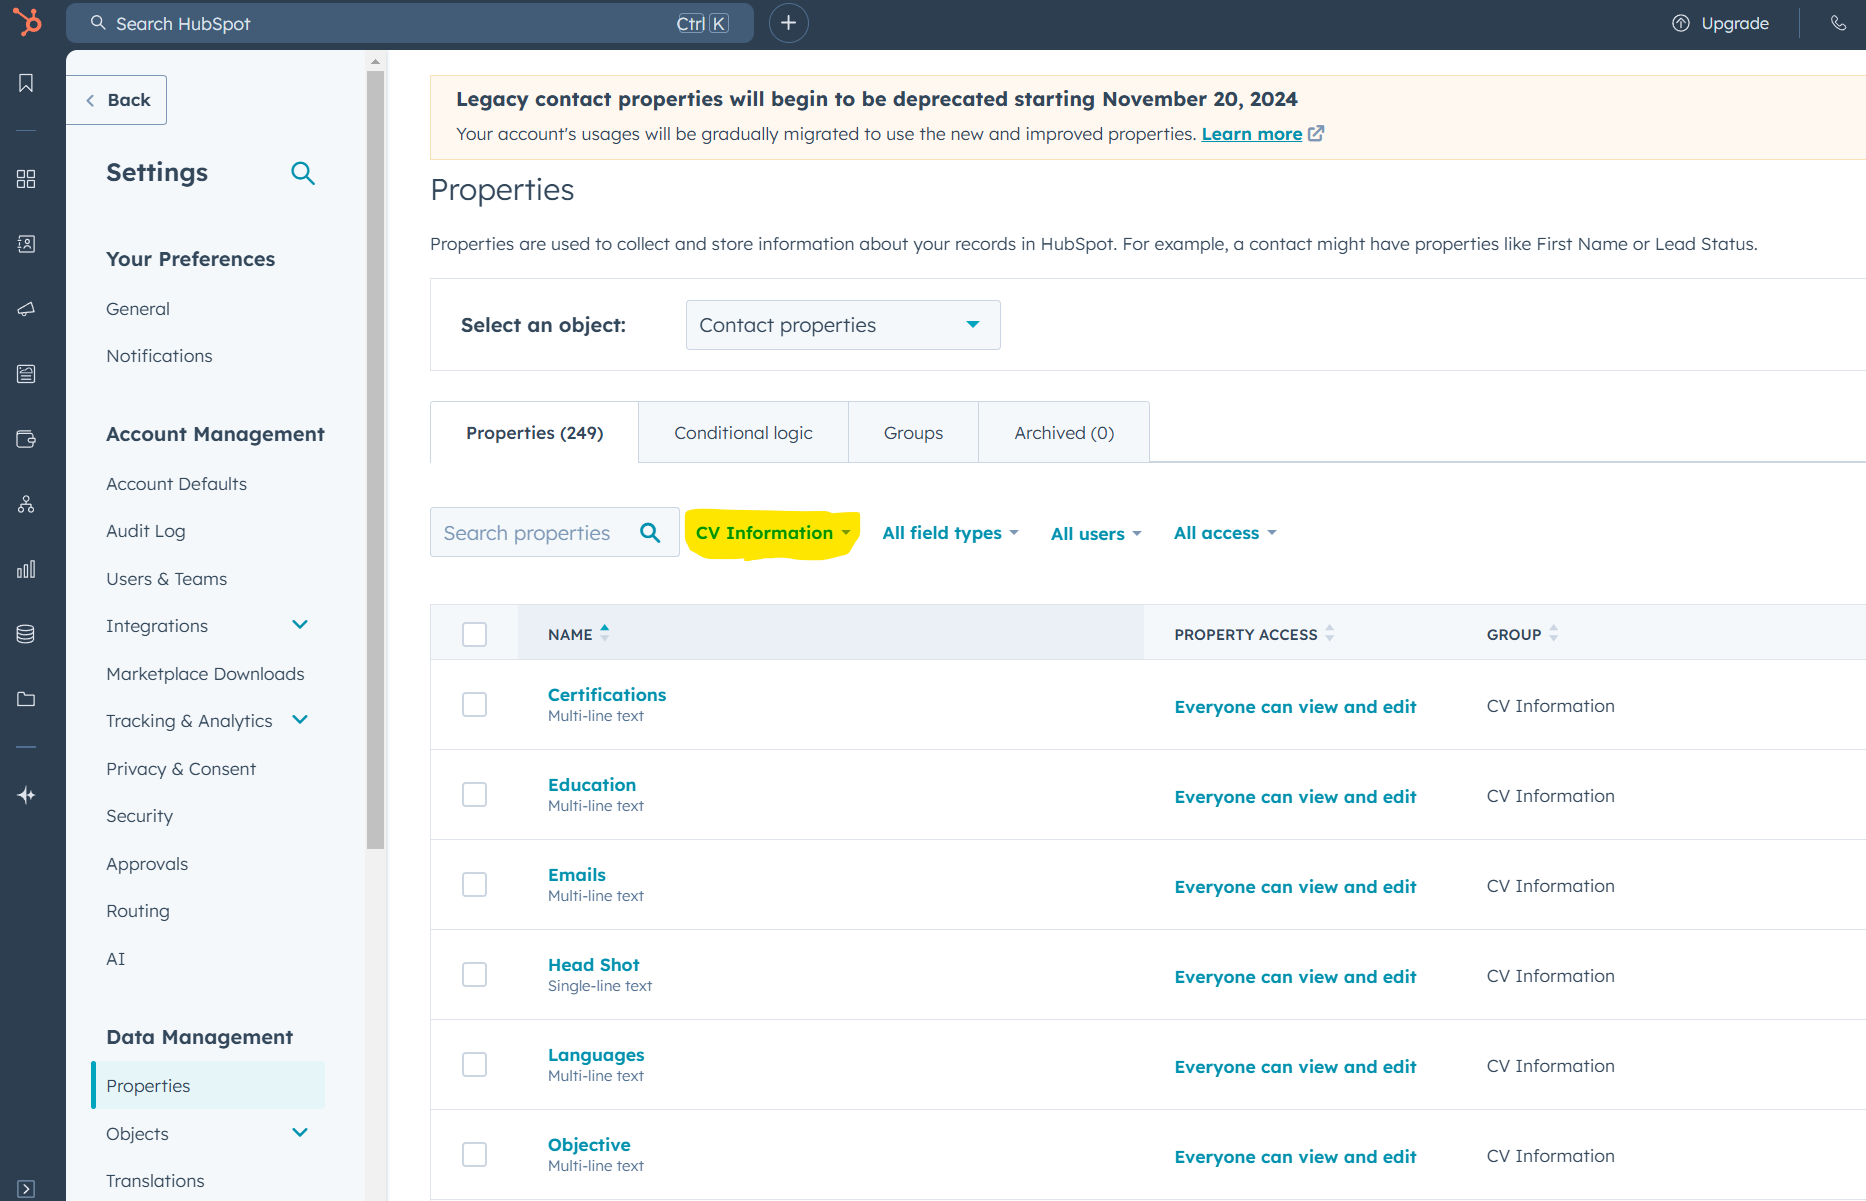Open General preferences

138,309
